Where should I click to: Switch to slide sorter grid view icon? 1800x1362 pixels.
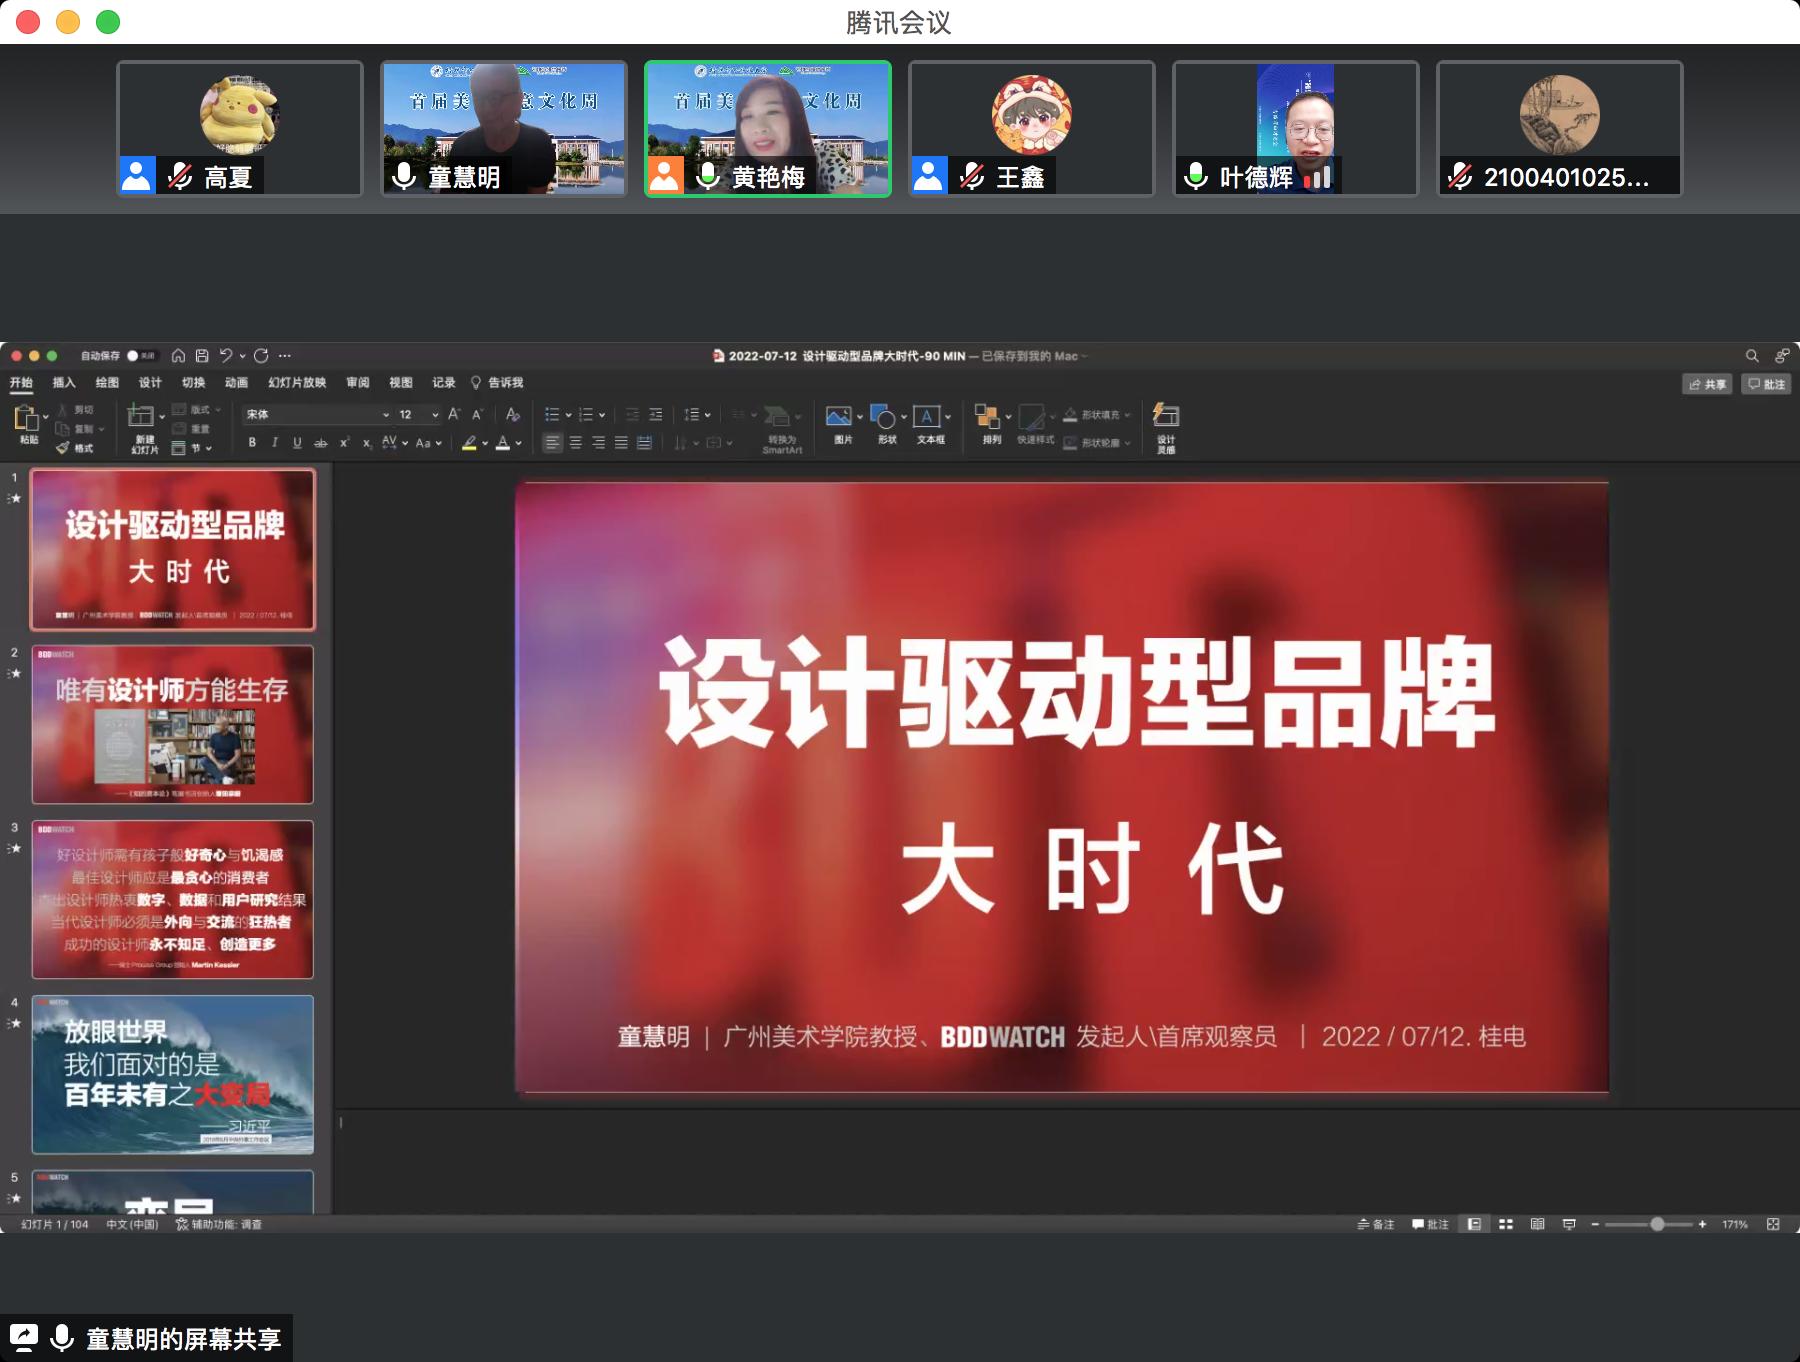1506,1224
